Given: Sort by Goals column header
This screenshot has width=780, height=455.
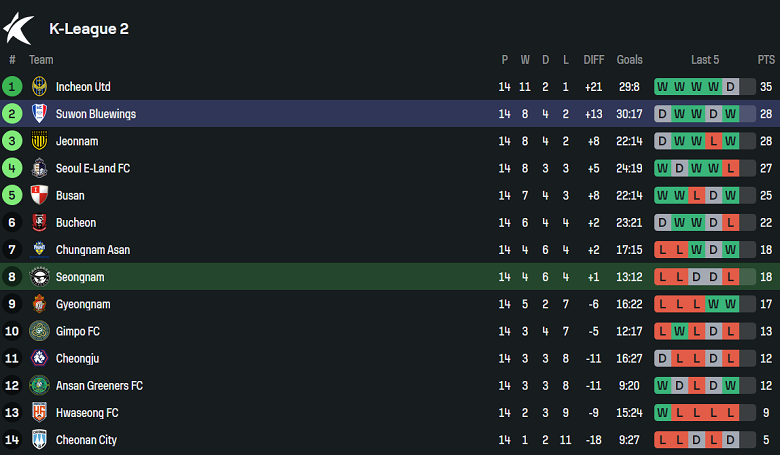Looking at the screenshot, I should coord(630,60).
